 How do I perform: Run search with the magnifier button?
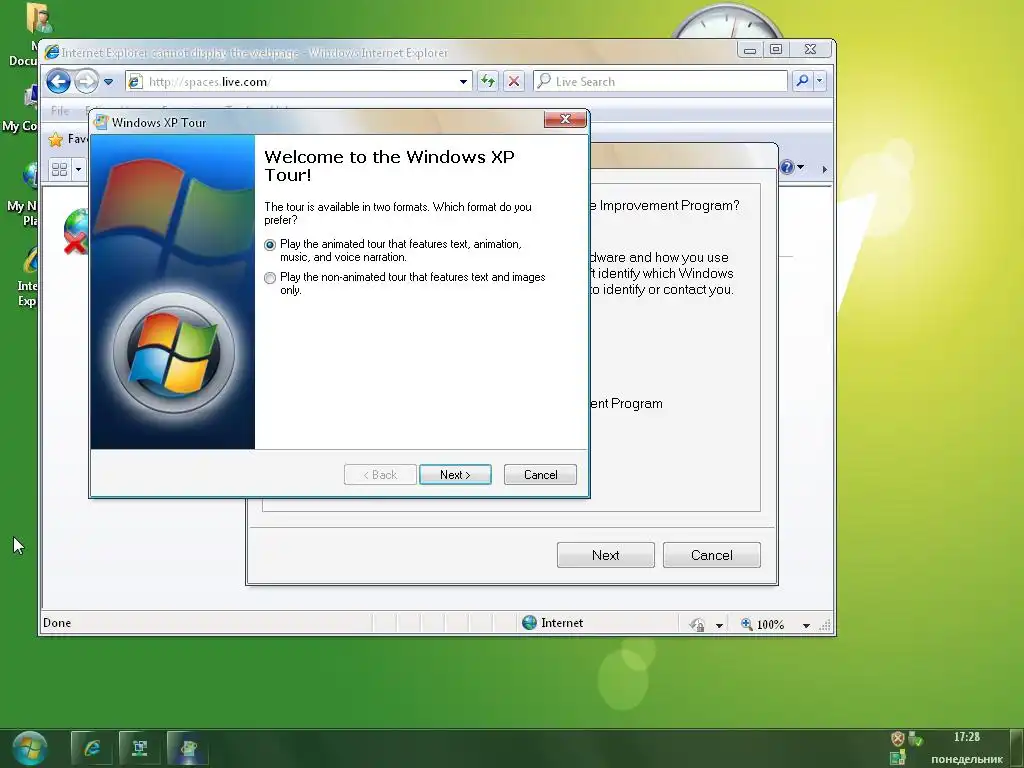pos(802,81)
